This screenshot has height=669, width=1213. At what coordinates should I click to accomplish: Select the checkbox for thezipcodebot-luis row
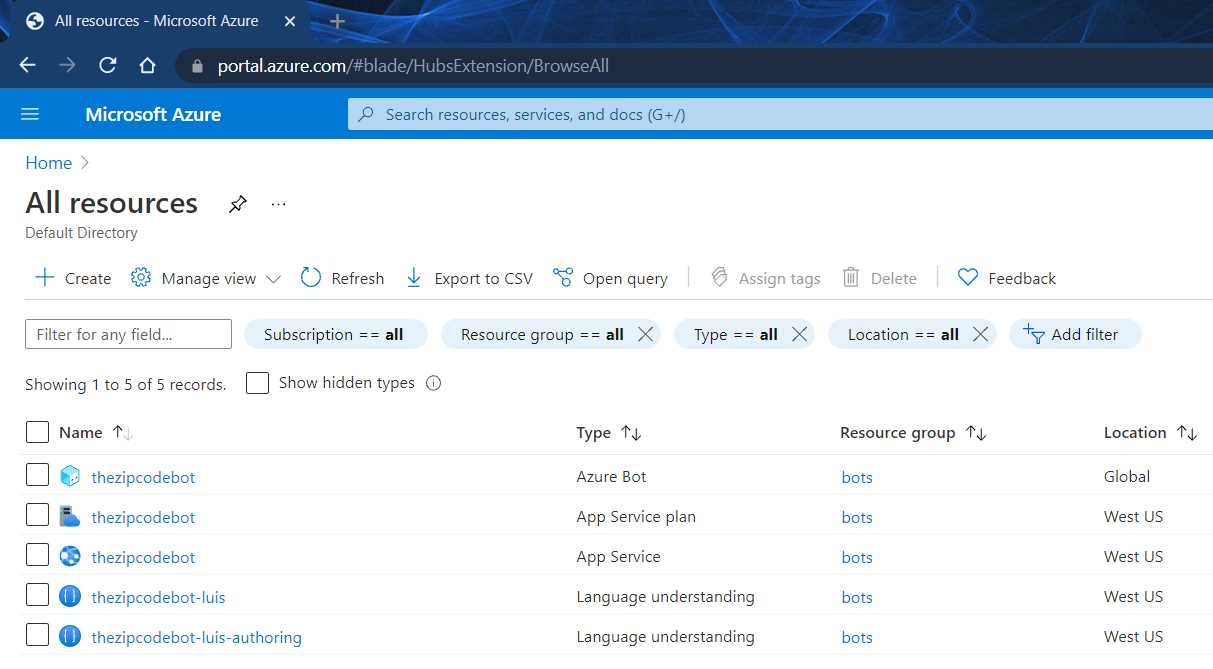37,594
